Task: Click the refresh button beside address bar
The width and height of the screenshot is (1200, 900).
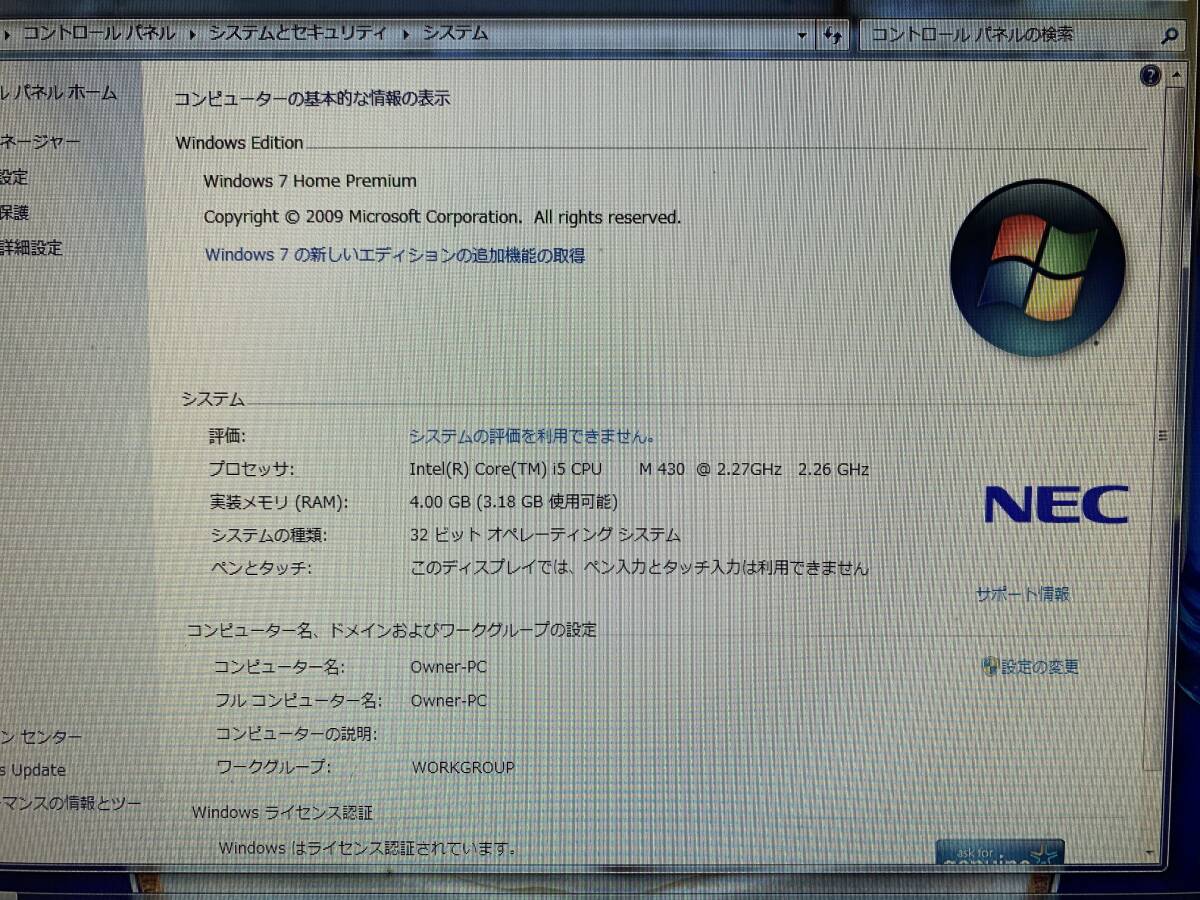Action: point(833,35)
